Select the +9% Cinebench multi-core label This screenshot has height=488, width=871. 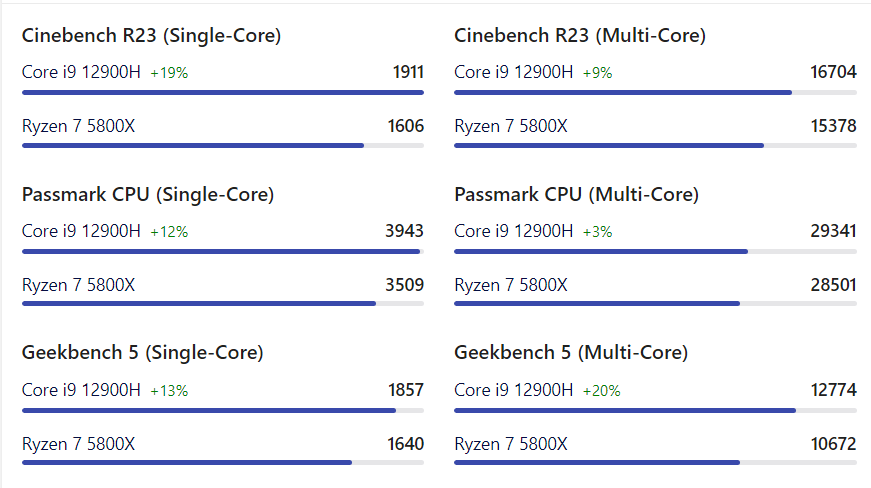[x=597, y=73]
